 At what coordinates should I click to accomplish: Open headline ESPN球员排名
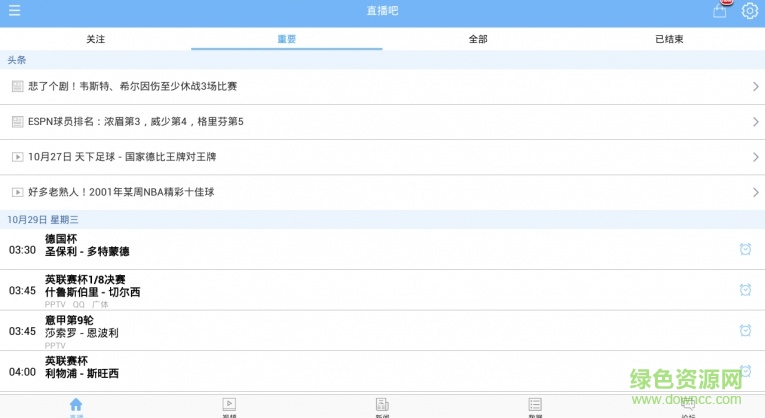pos(382,122)
